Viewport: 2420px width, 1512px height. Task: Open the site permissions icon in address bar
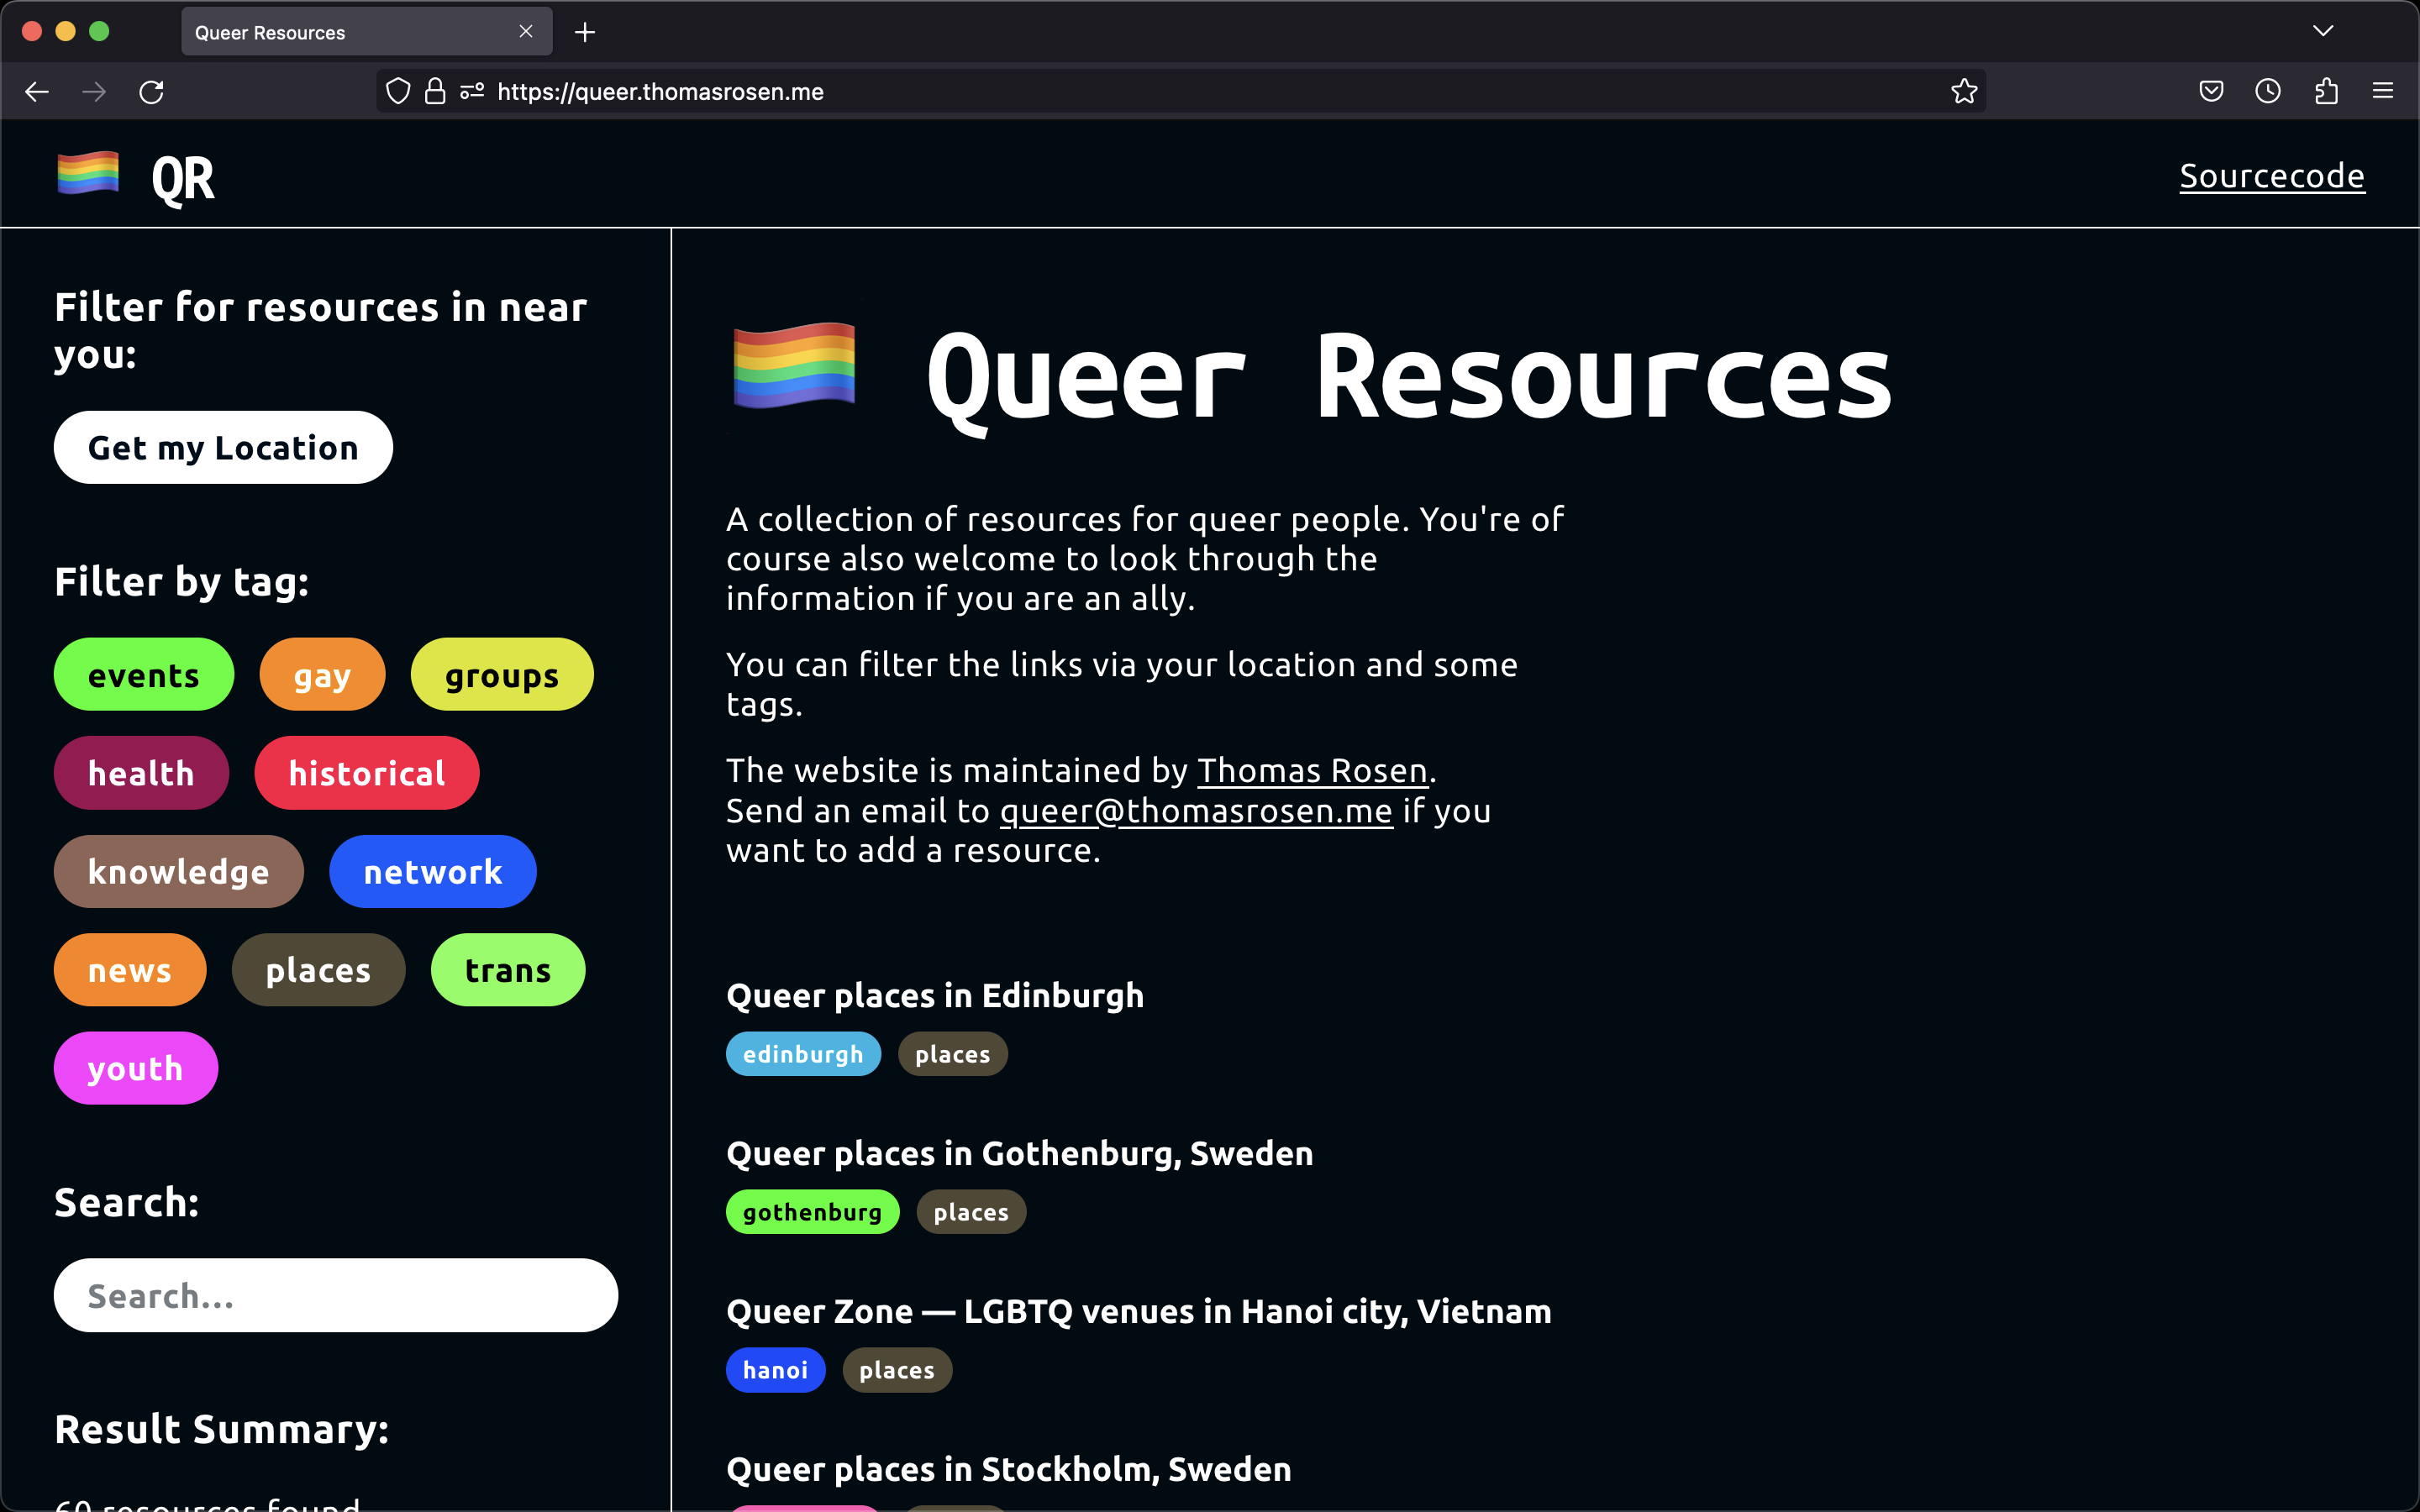click(472, 92)
